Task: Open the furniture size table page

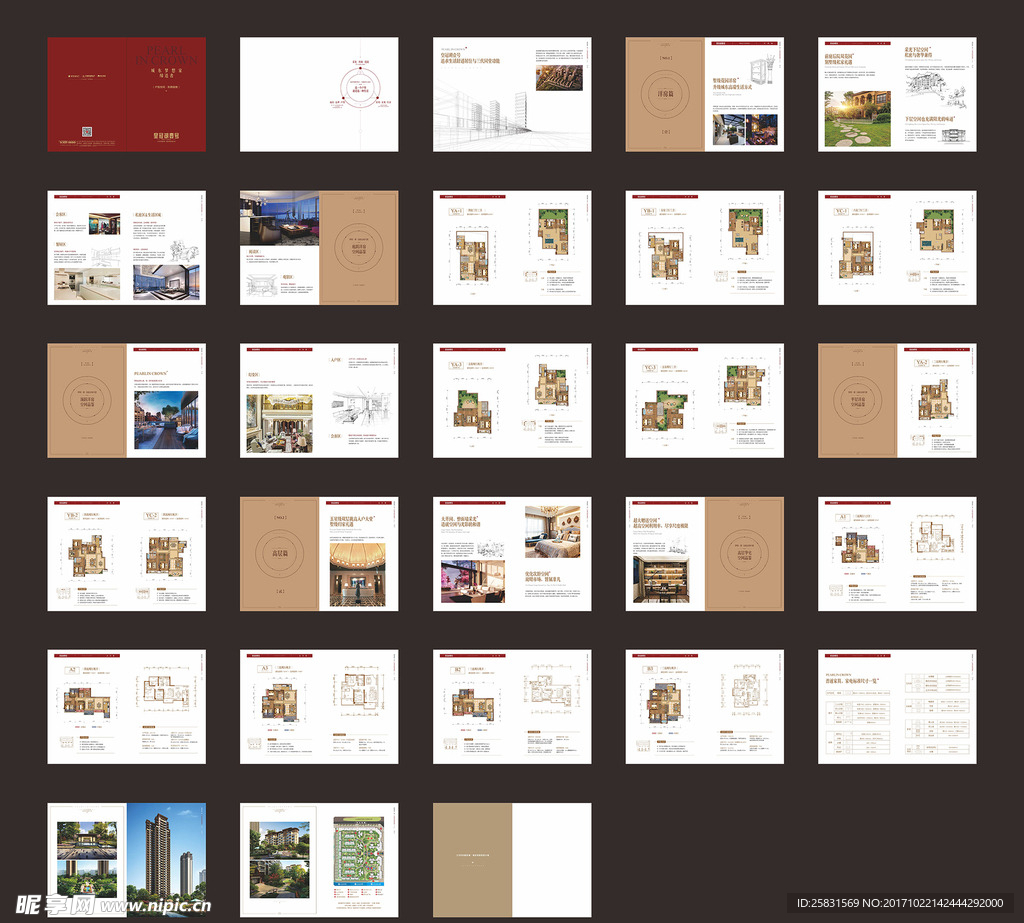Action: coord(897,707)
